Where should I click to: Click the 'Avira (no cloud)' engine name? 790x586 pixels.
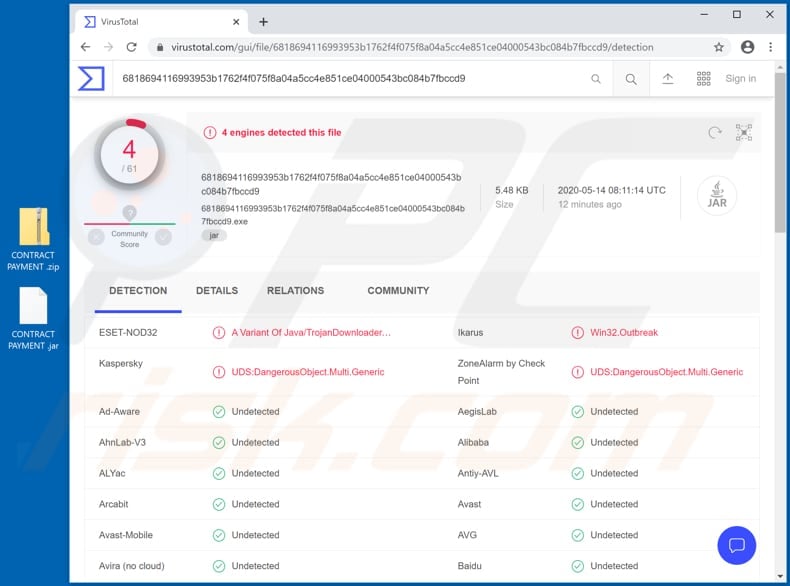[131, 566]
